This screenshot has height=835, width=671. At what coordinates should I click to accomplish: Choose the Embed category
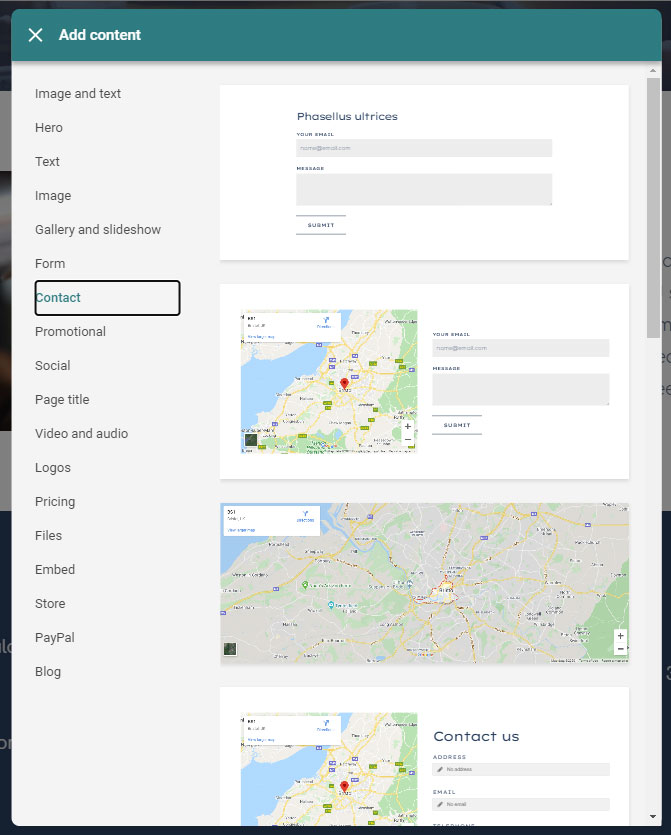(55, 570)
